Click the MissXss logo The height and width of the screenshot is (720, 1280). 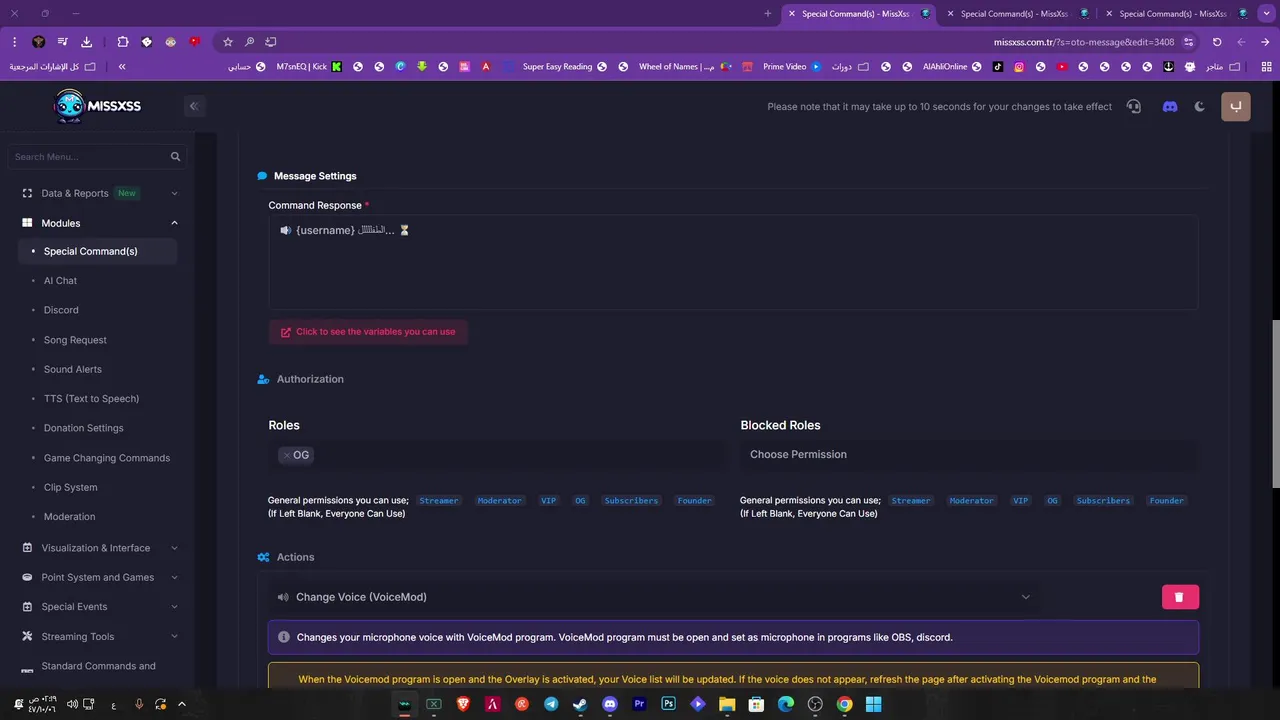(x=96, y=105)
